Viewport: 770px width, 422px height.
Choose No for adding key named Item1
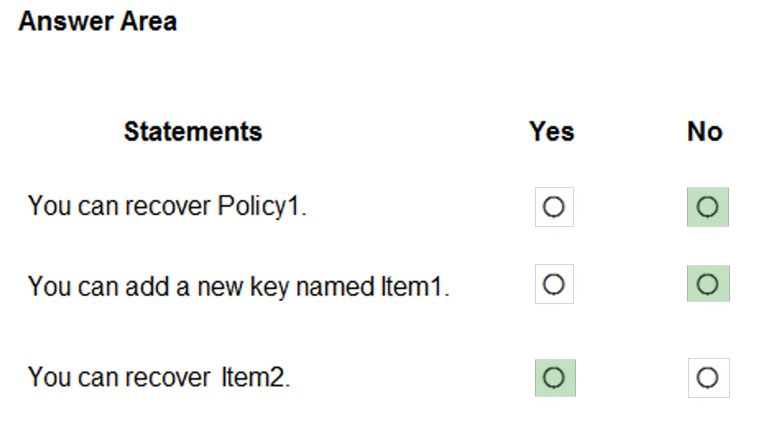click(707, 285)
